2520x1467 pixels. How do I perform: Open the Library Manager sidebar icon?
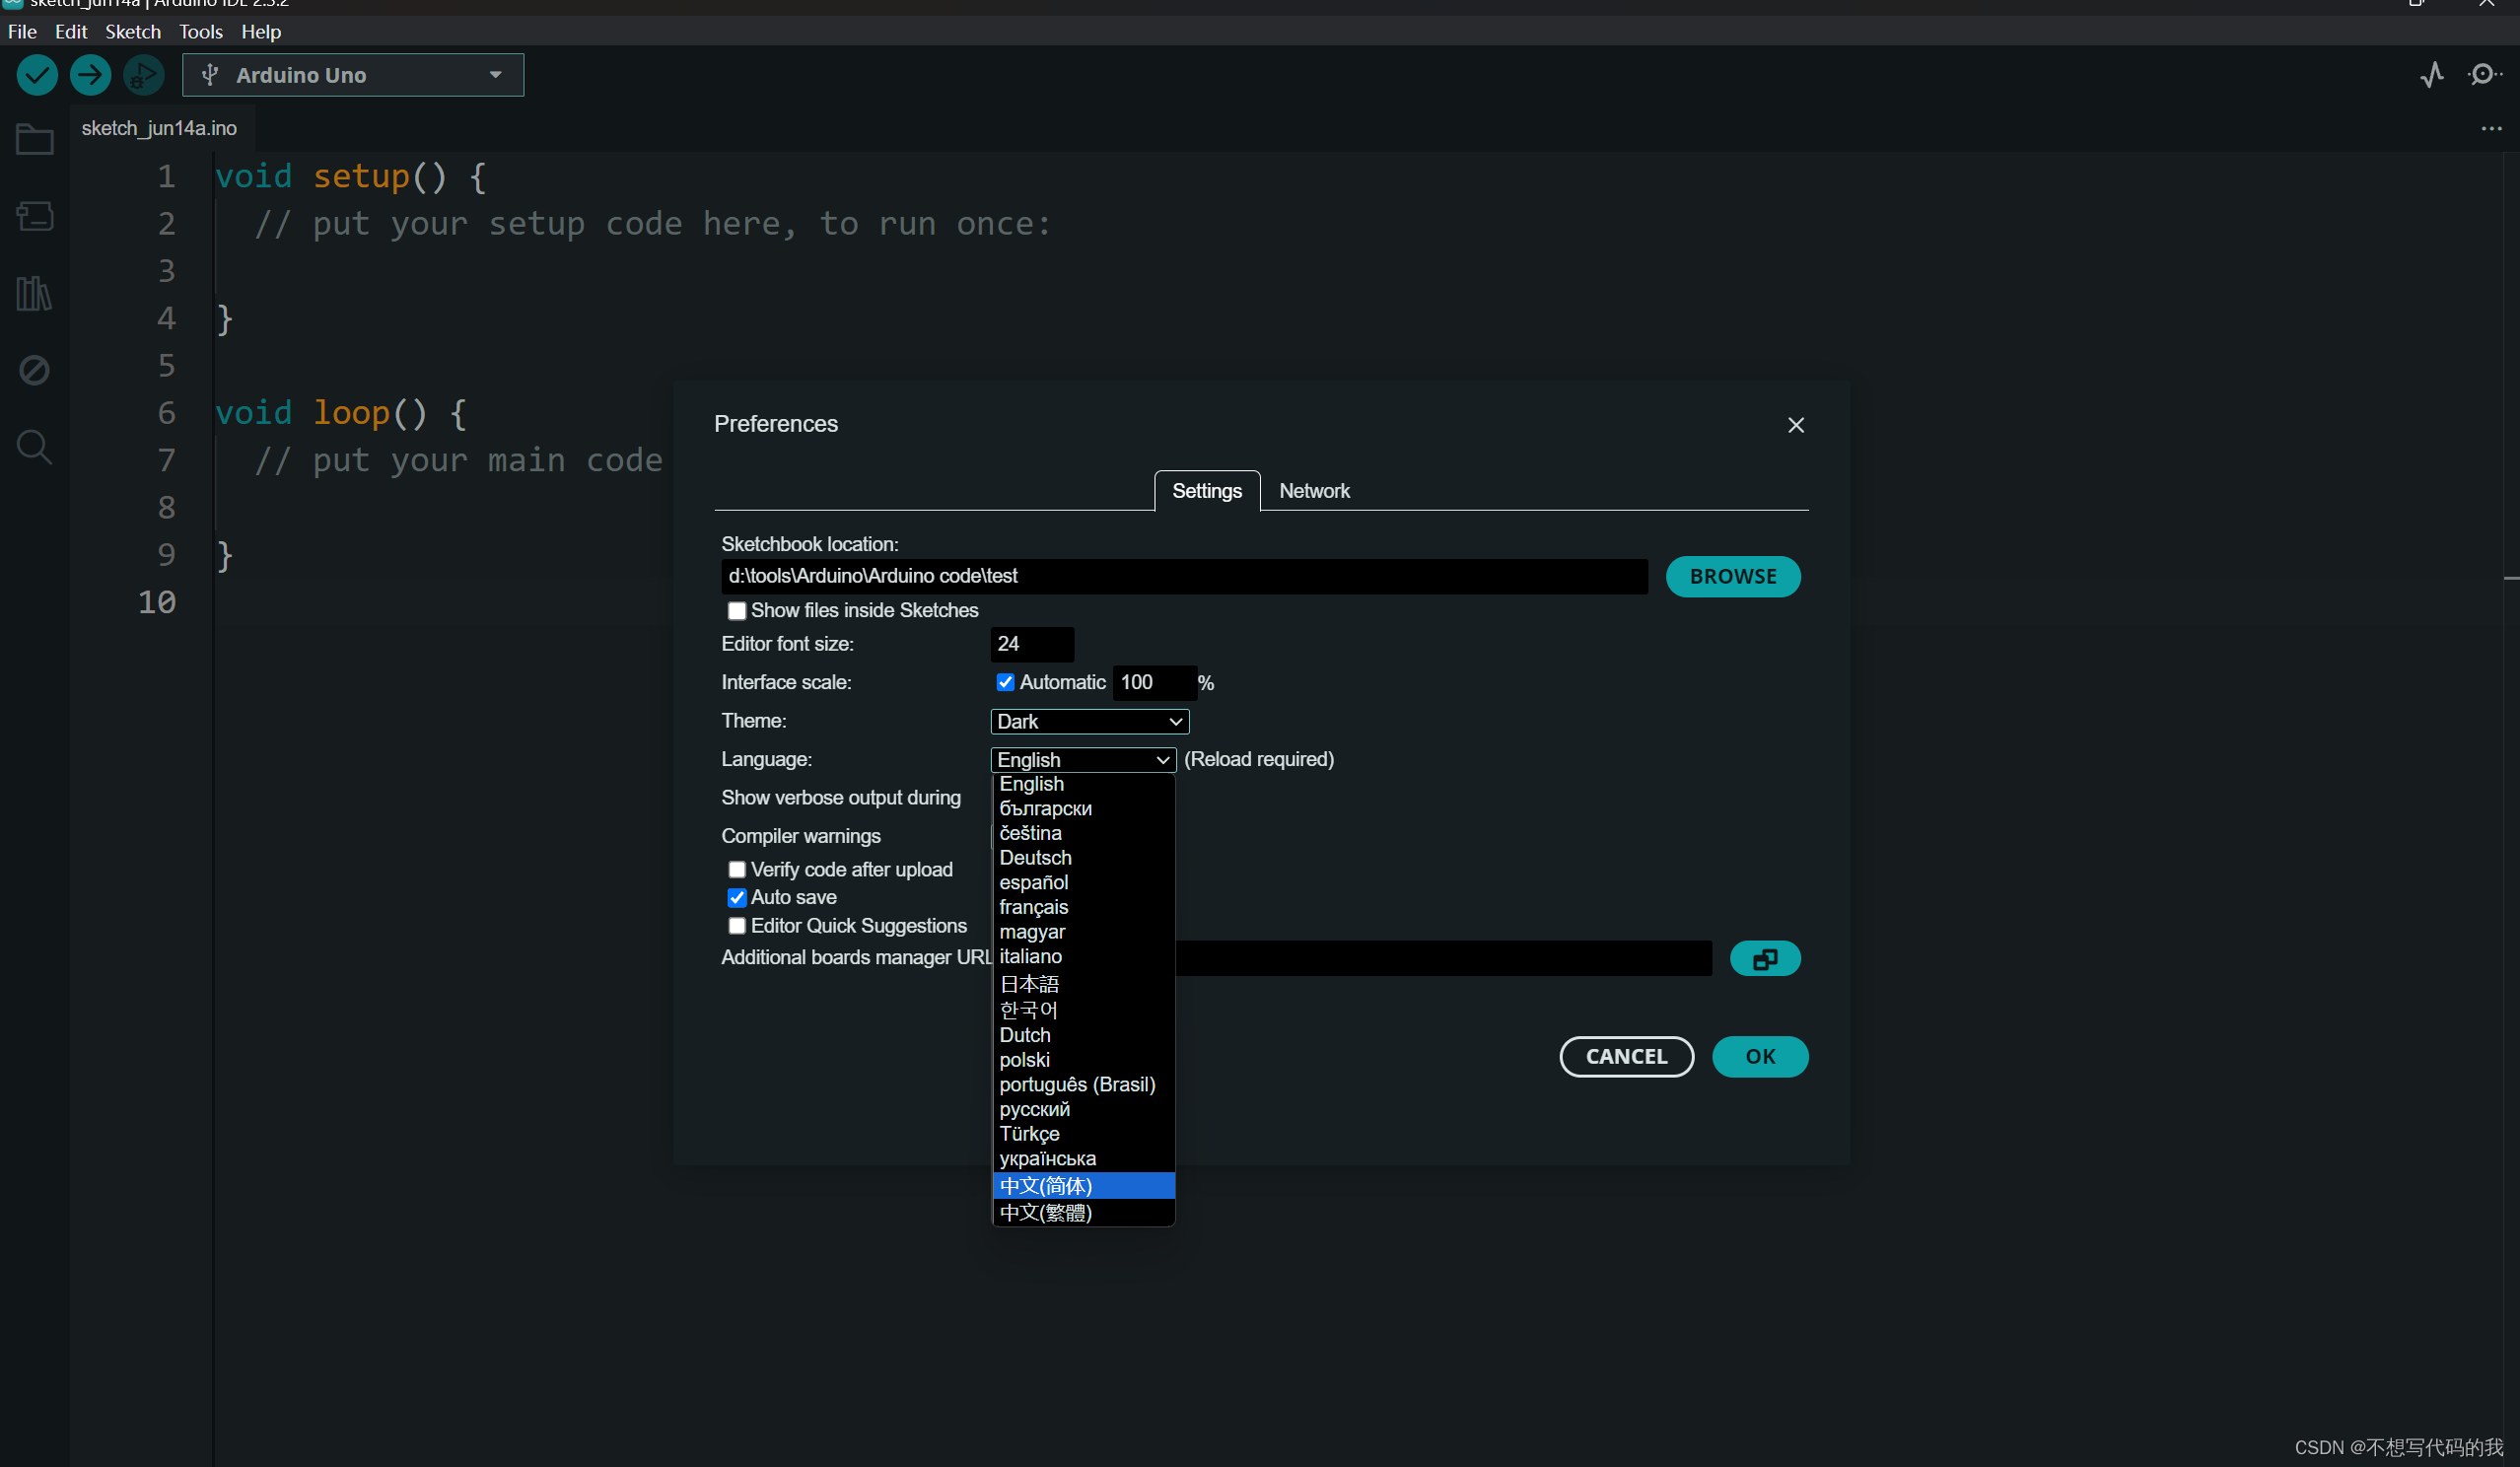point(35,293)
